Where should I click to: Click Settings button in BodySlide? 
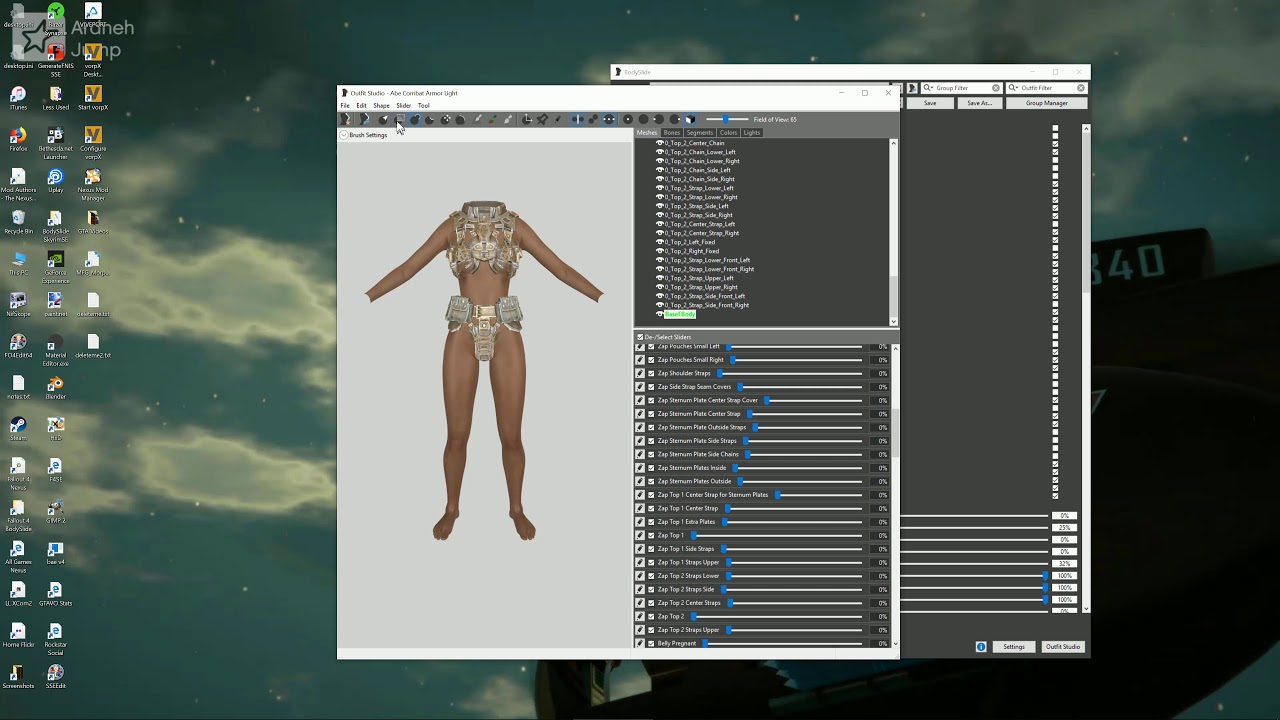pos(1014,647)
